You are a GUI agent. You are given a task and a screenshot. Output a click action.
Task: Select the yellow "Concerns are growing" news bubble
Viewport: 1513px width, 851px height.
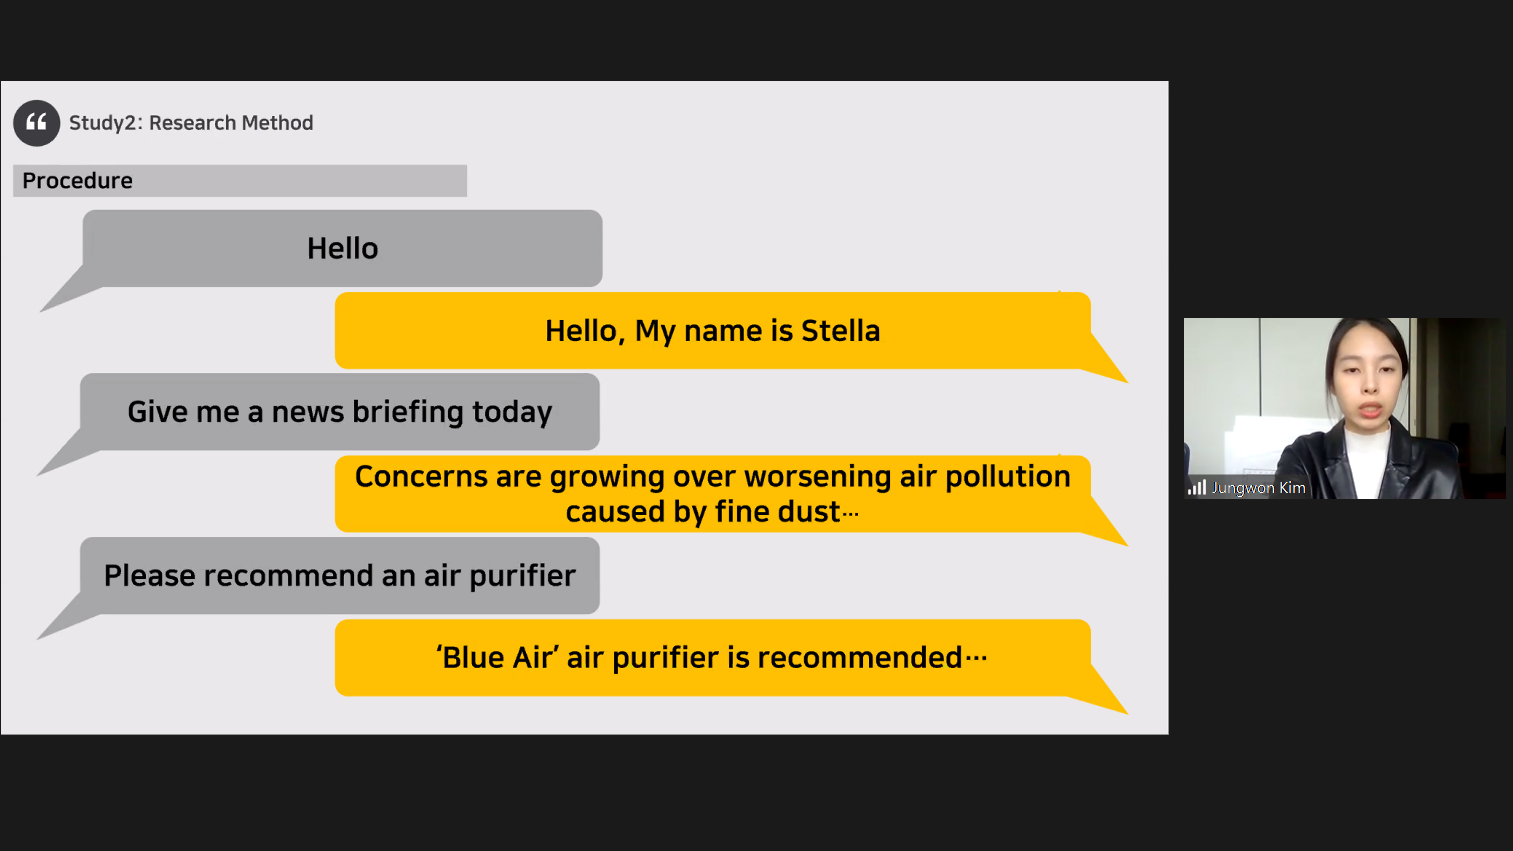coord(712,494)
